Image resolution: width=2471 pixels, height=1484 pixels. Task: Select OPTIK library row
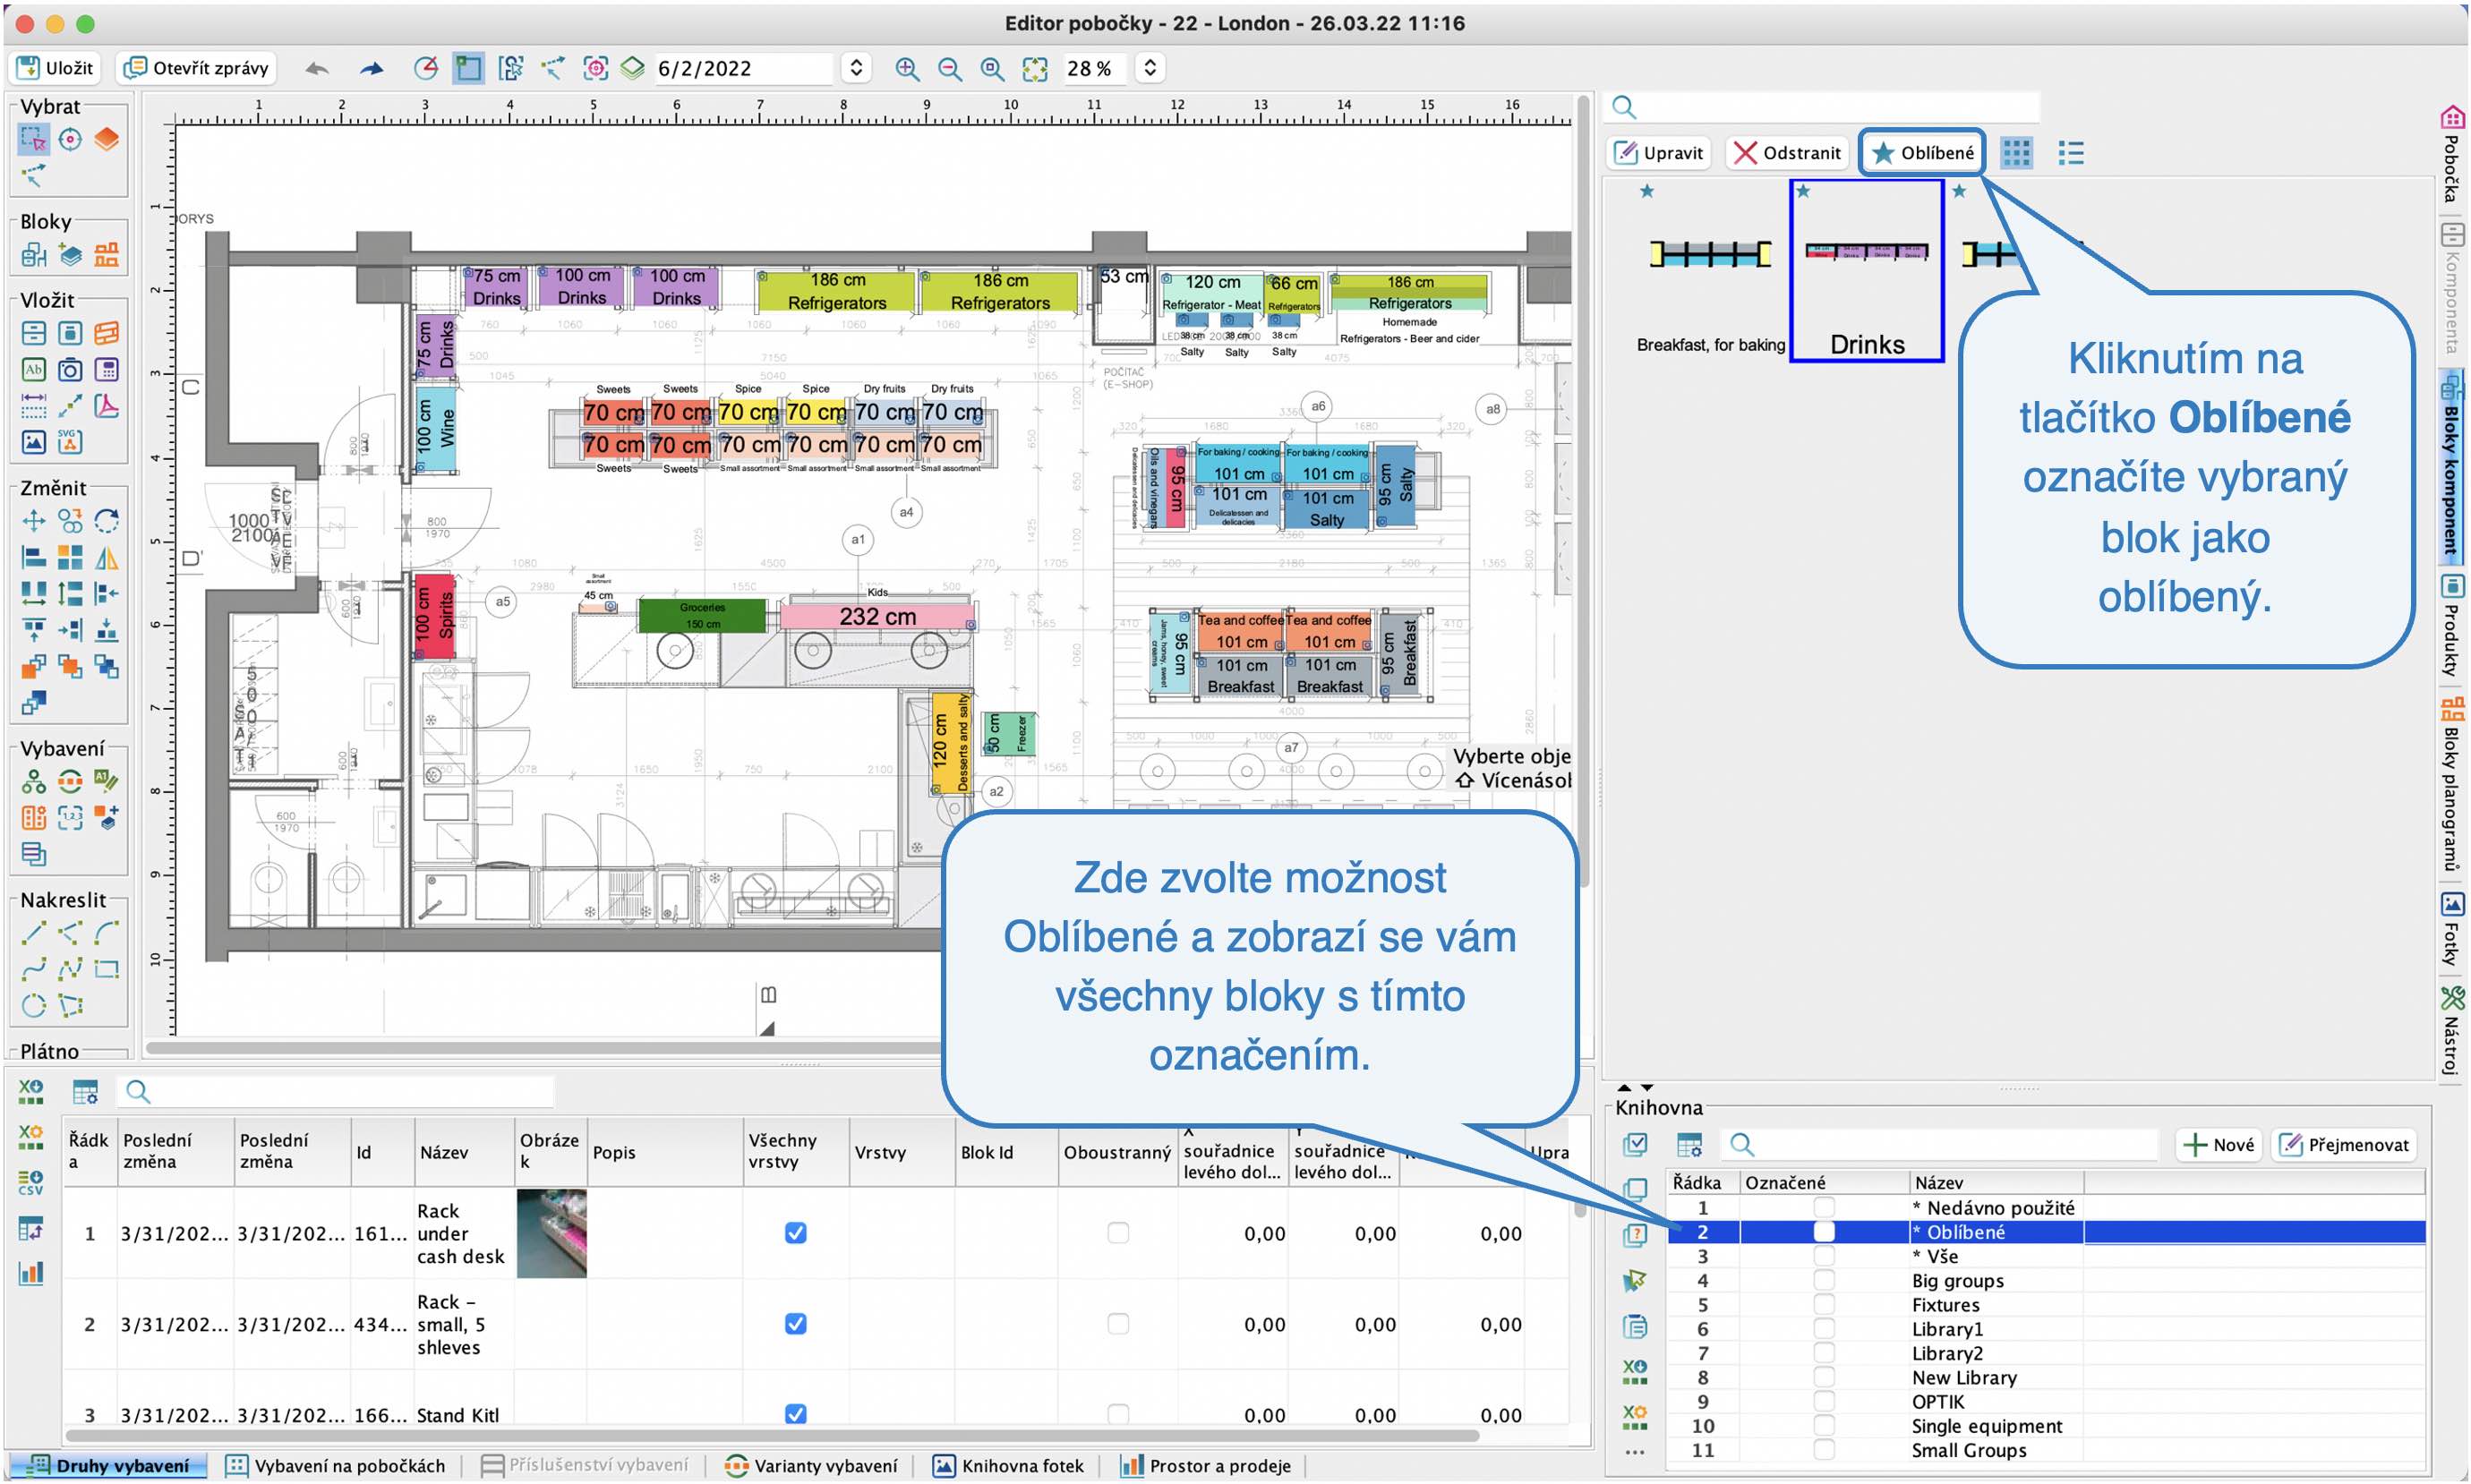(2046, 1402)
